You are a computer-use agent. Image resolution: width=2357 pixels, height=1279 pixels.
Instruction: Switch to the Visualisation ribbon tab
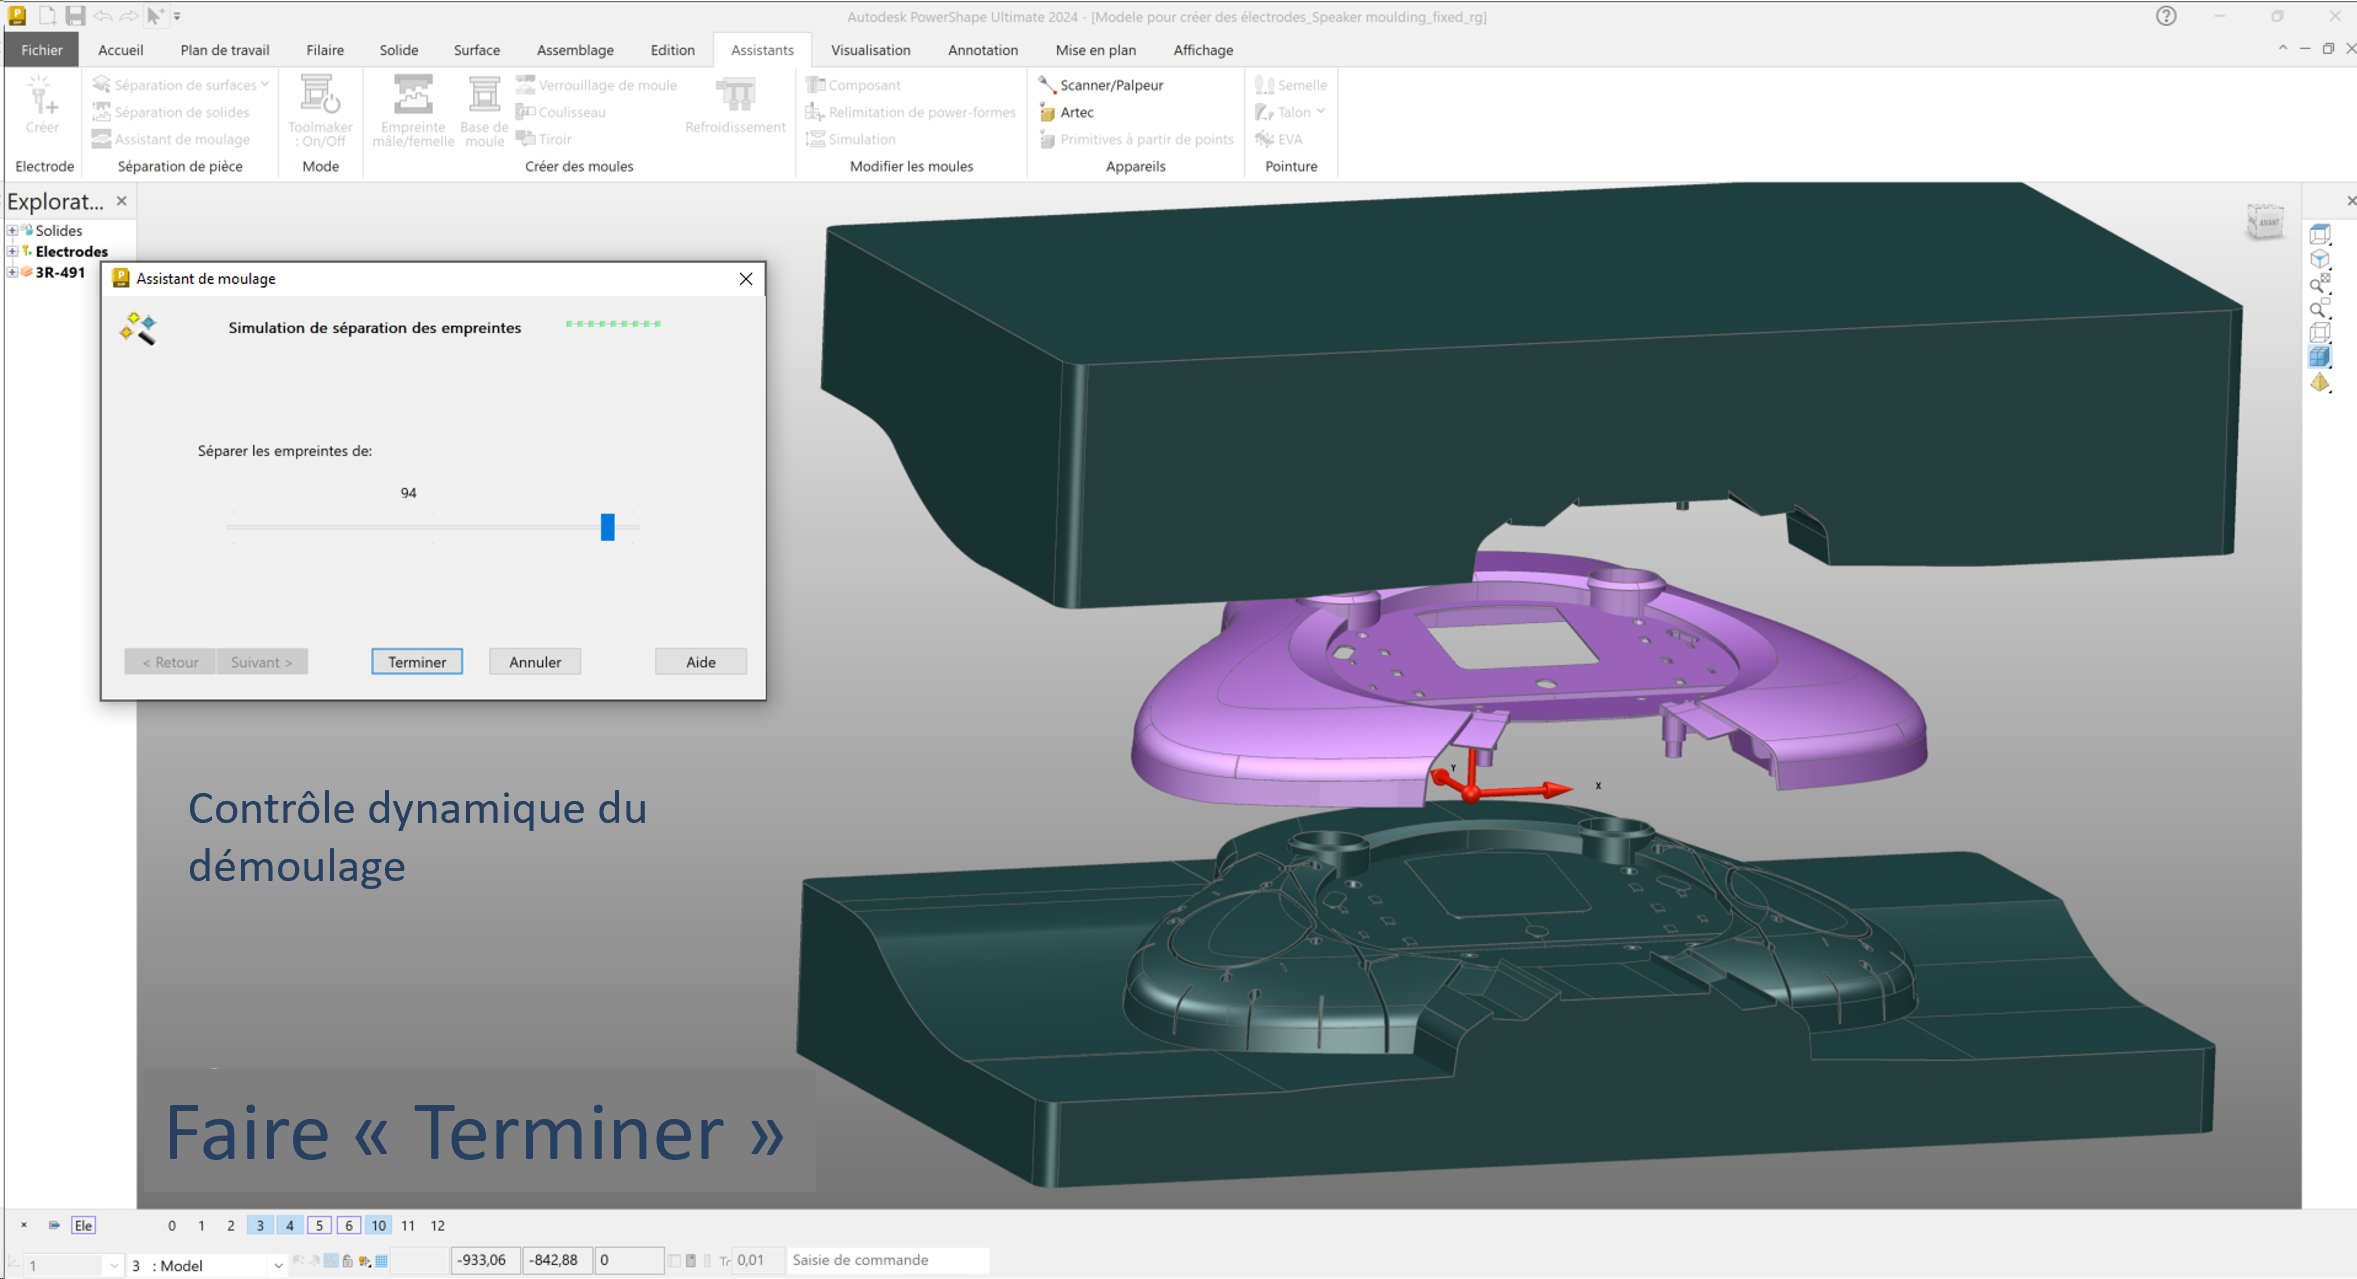[x=870, y=50]
